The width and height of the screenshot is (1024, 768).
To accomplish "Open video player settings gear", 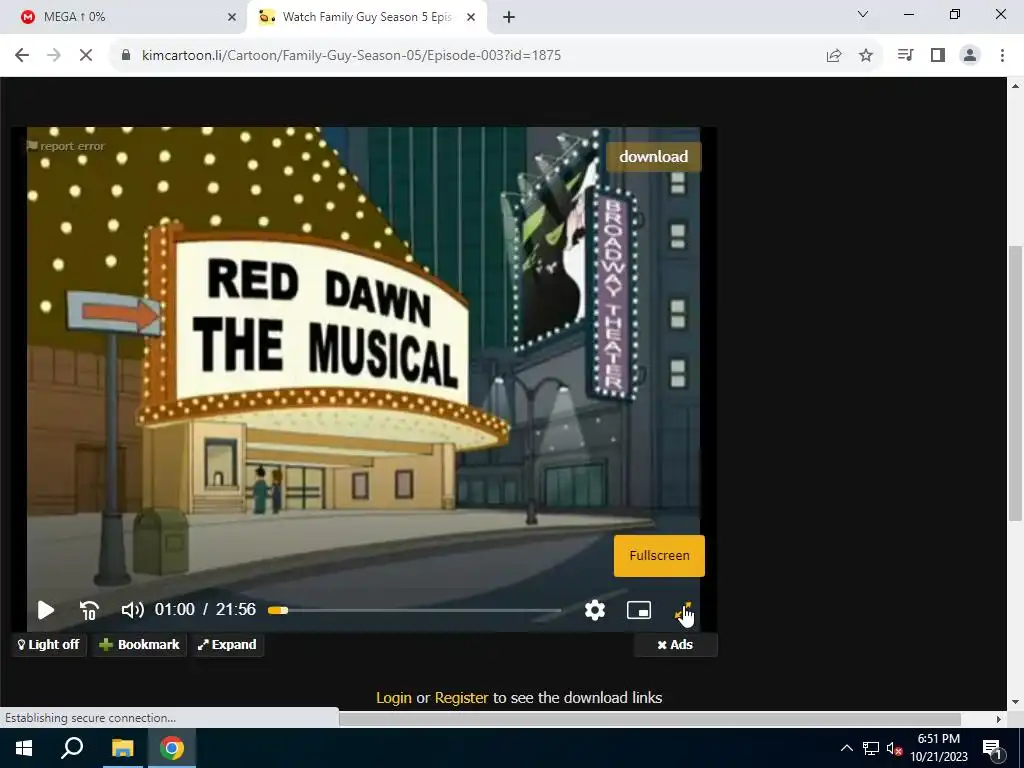I will click(595, 610).
